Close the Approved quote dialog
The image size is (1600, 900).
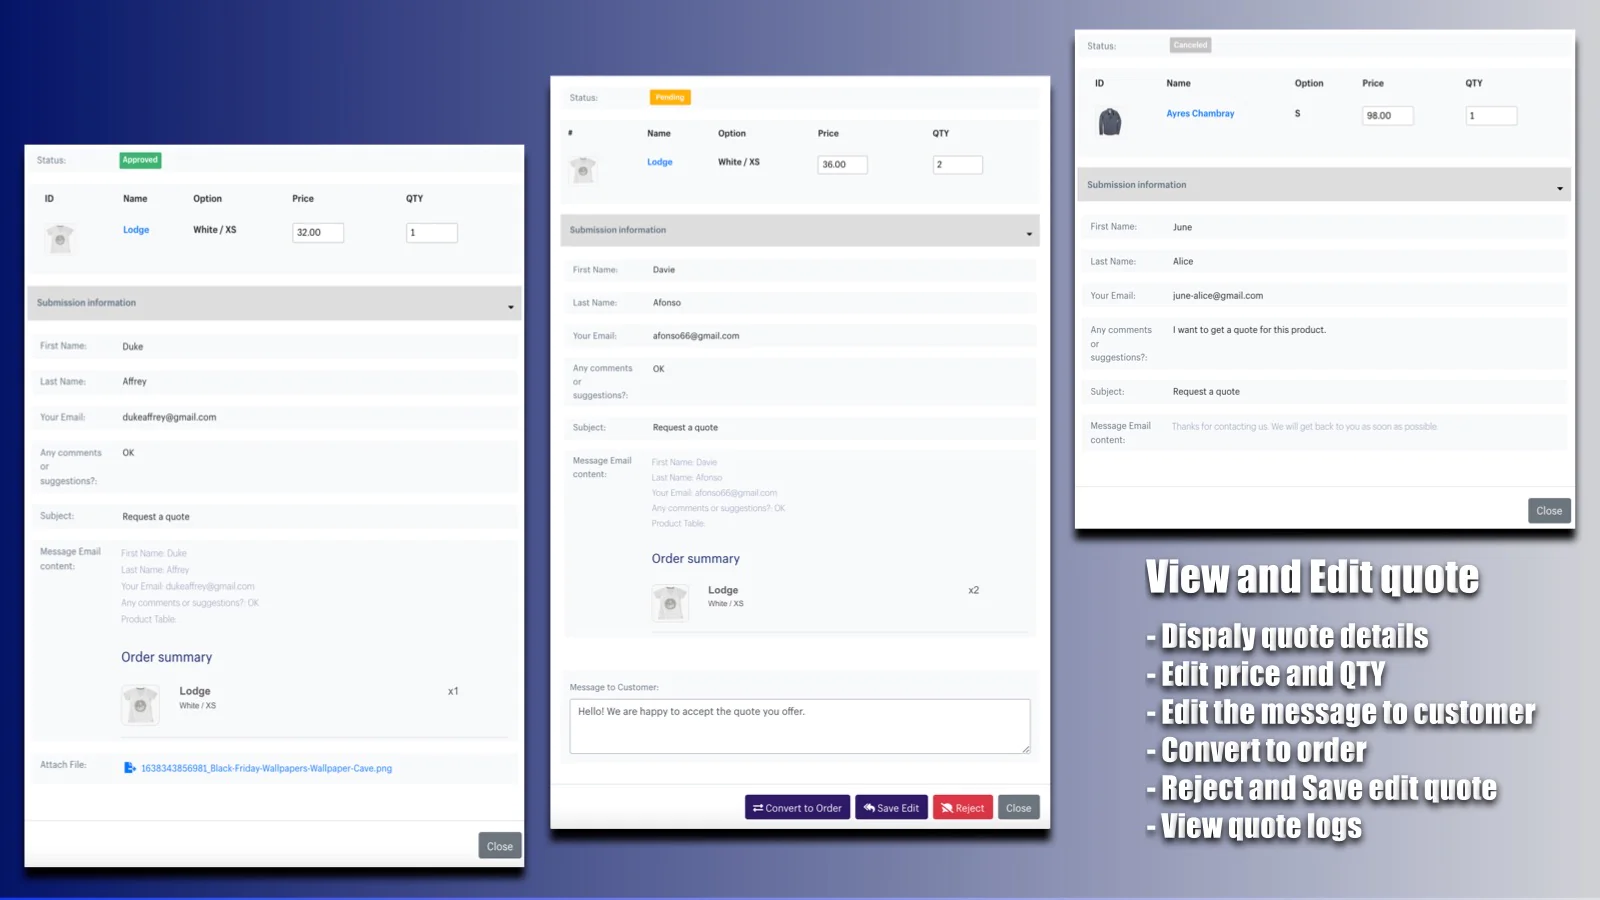pyautogui.click(x=500, y=846)
